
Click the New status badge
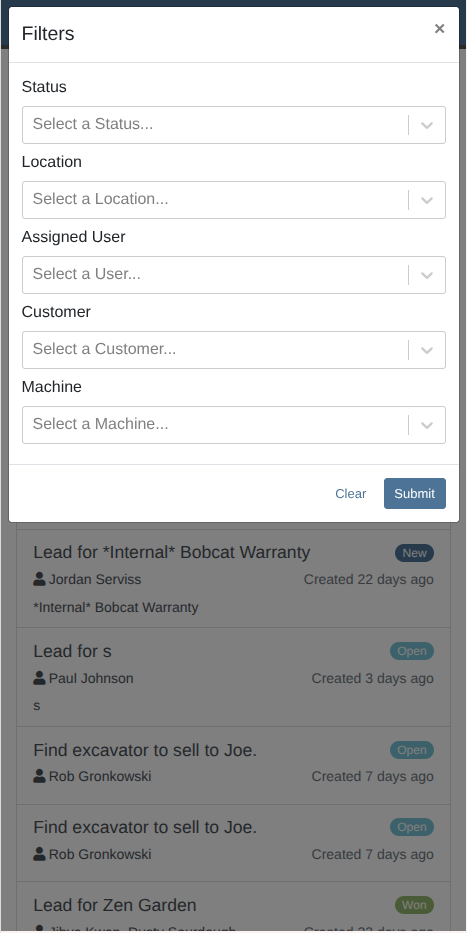click(x=415, y=553)
